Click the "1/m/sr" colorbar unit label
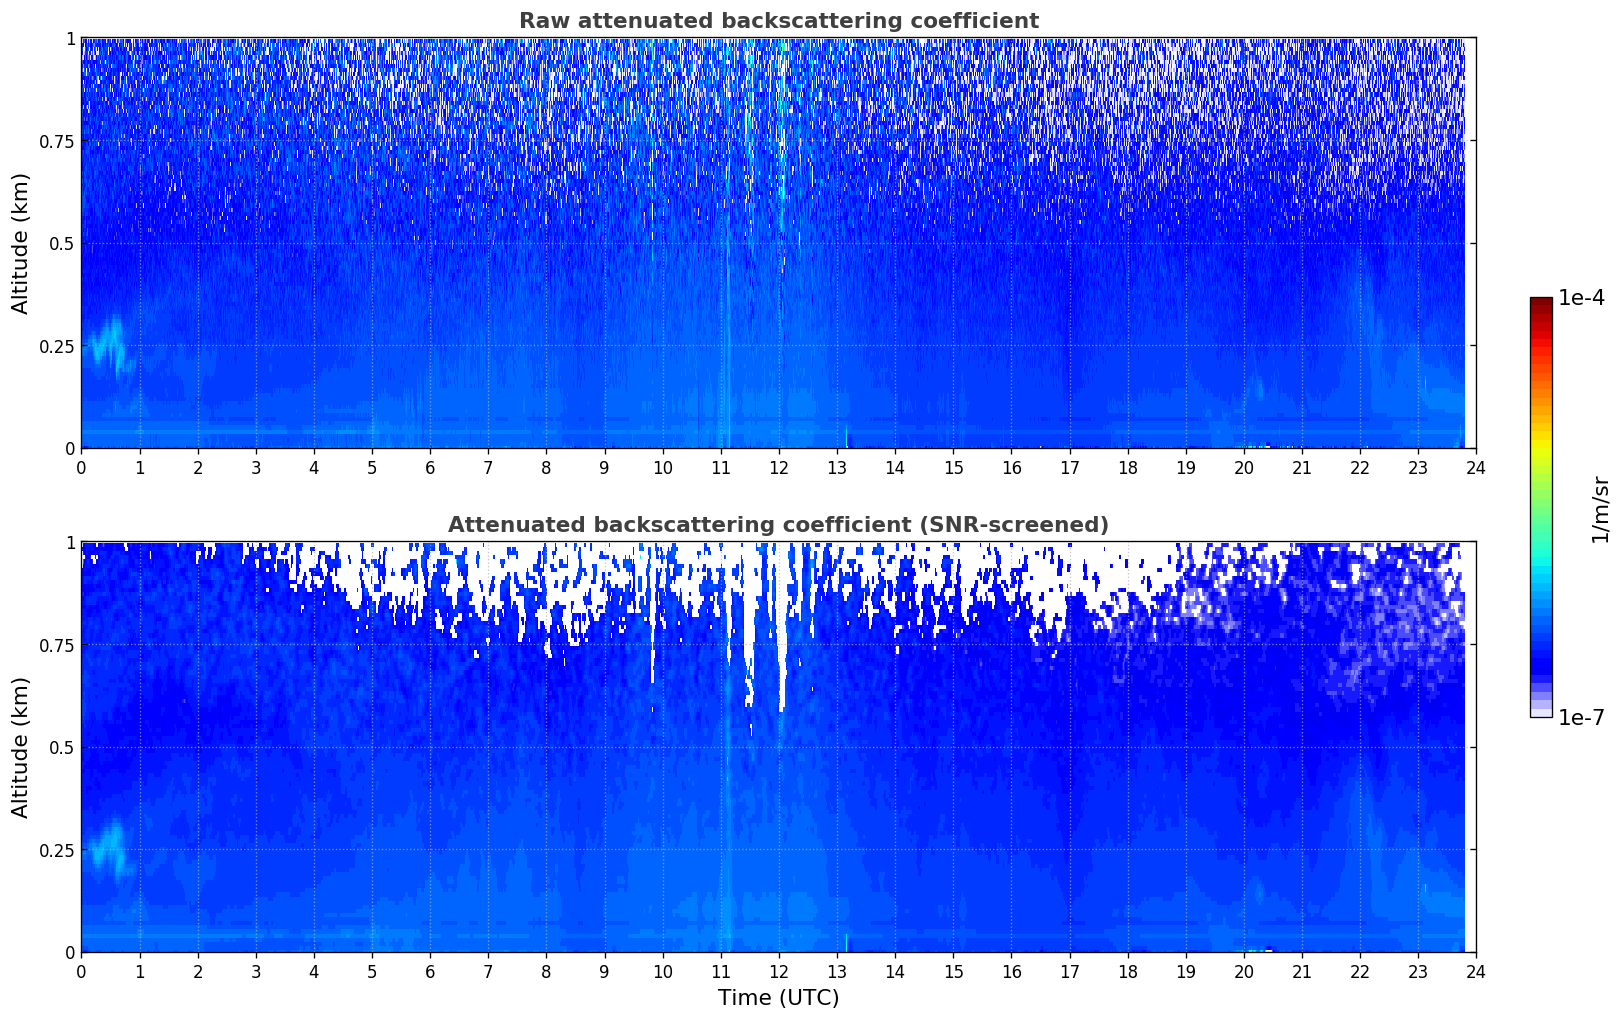The width and height of the screenshot is (1621, 1020). pyautogui.click(x=1600, y=508)
